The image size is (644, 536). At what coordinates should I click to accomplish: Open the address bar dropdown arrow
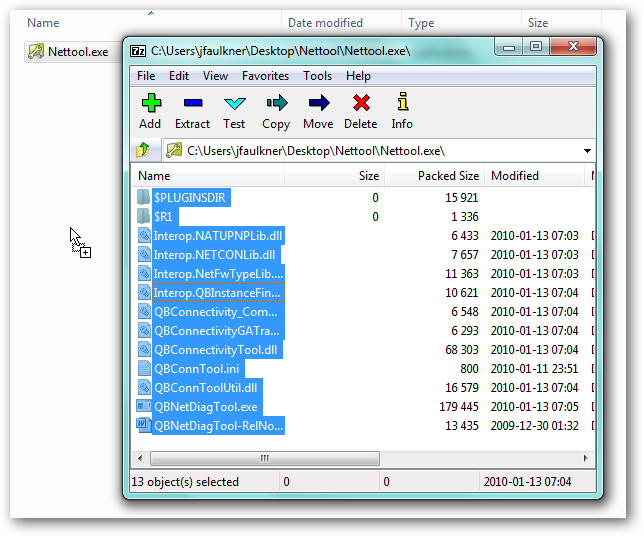(587, 151)
